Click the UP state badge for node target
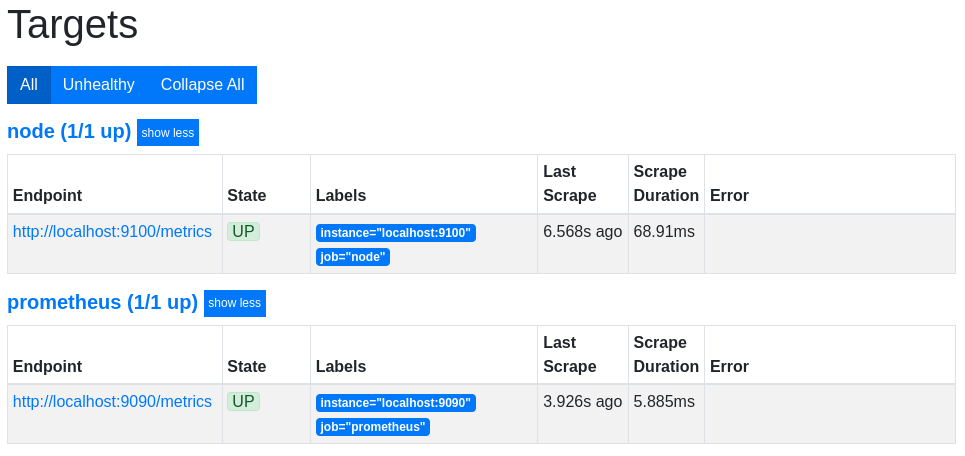This screenshot has height=456, width=965. click(x=243, y=232)
